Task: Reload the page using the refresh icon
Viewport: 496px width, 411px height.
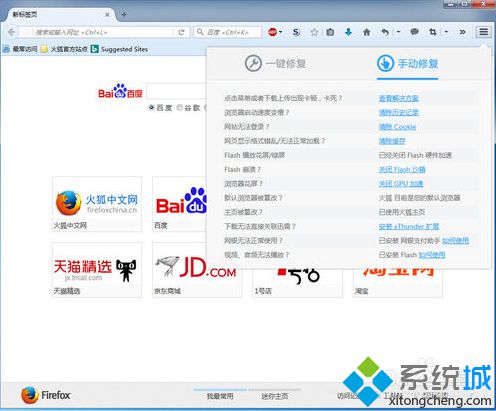Action: coord(181,32)
